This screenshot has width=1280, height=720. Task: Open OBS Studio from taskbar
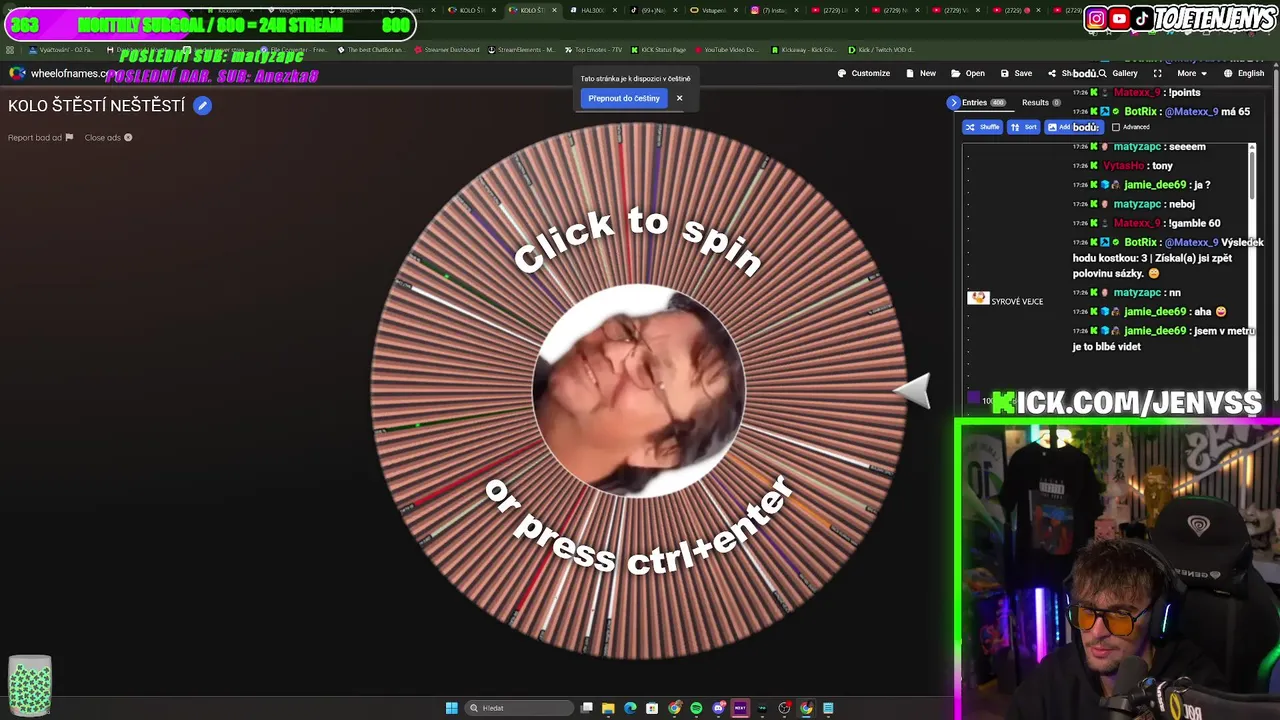[784, 708]
